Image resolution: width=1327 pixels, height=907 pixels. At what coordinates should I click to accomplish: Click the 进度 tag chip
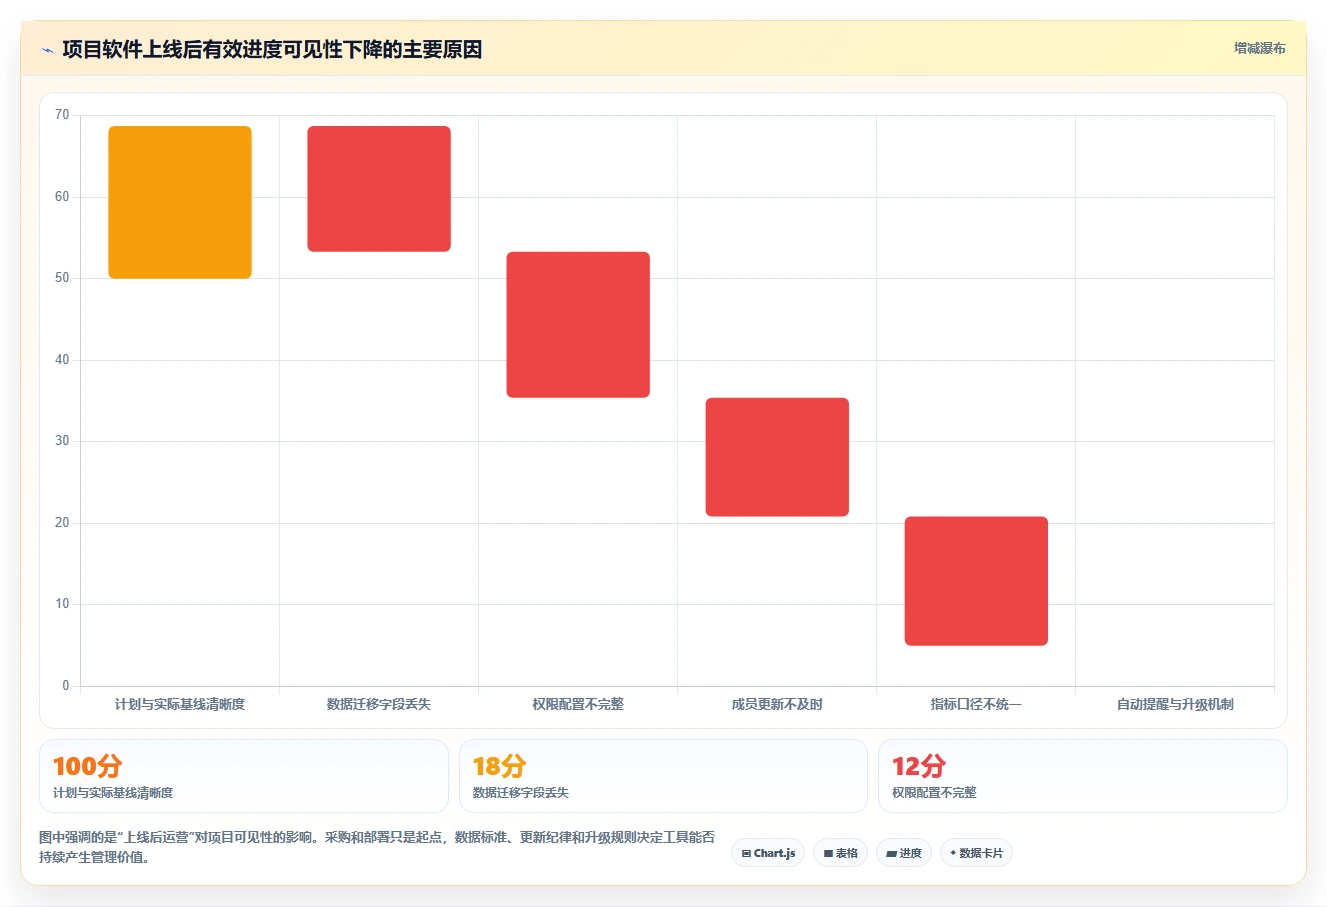[904, 853]
